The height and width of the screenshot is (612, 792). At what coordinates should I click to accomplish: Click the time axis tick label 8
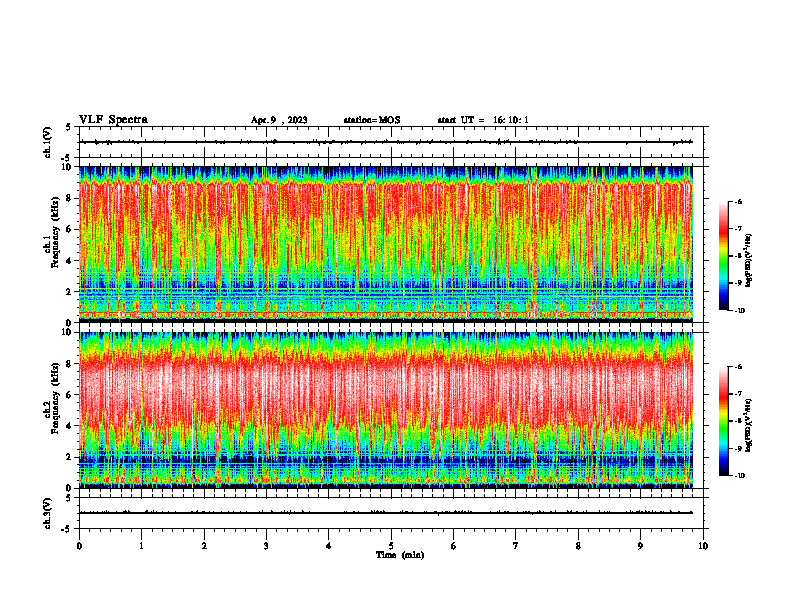578,546
